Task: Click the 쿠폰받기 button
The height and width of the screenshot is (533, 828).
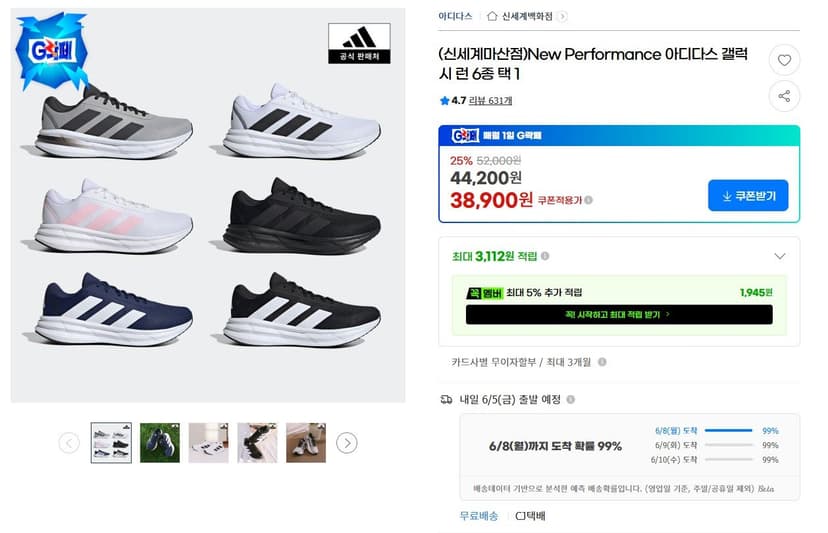Action: [x=748, y=195]
